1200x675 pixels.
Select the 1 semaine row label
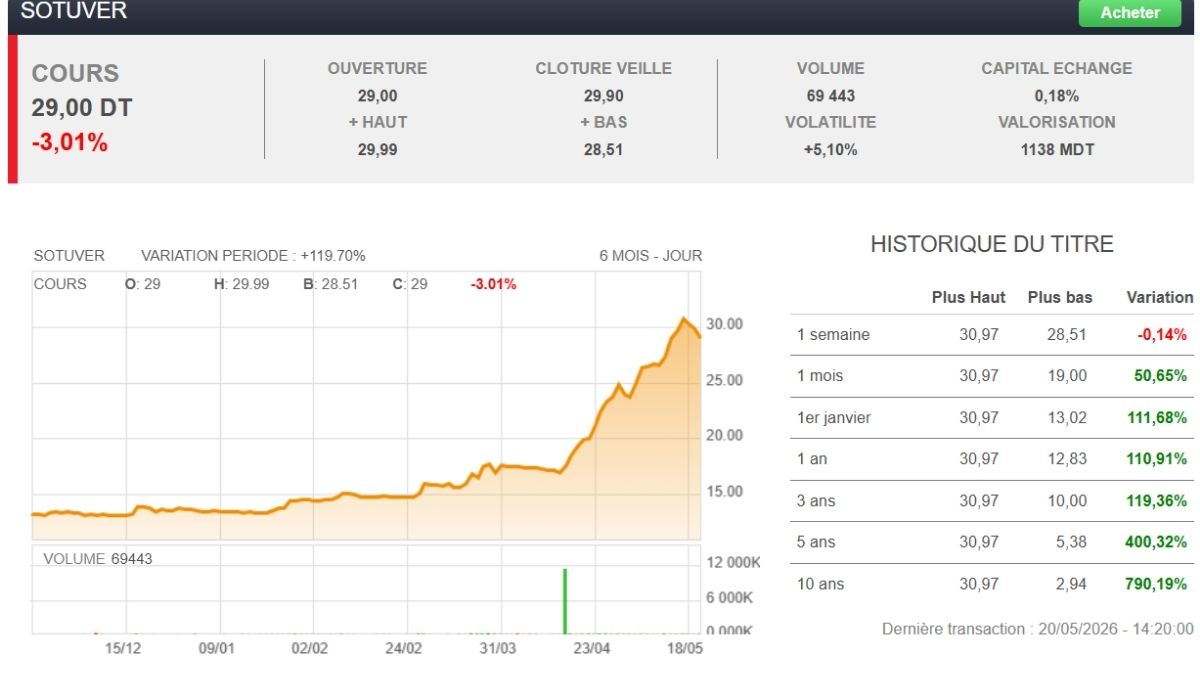[833, 335]
